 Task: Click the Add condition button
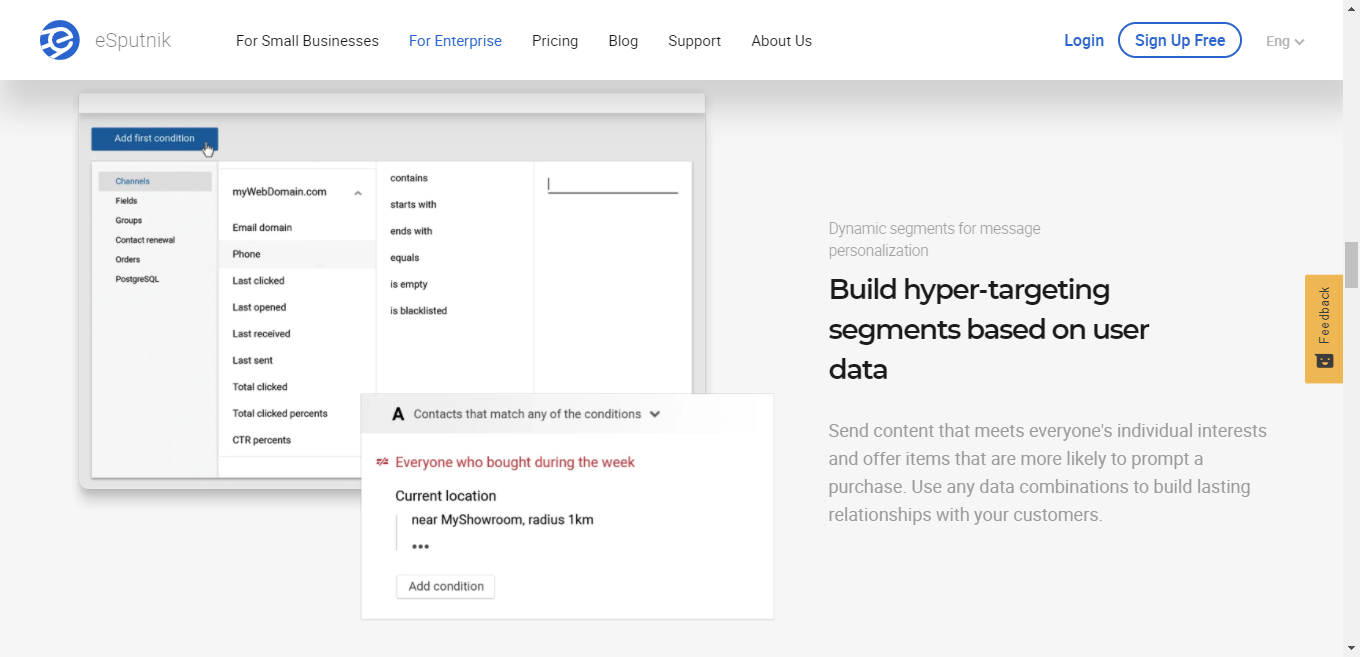[x=446, y=586]
